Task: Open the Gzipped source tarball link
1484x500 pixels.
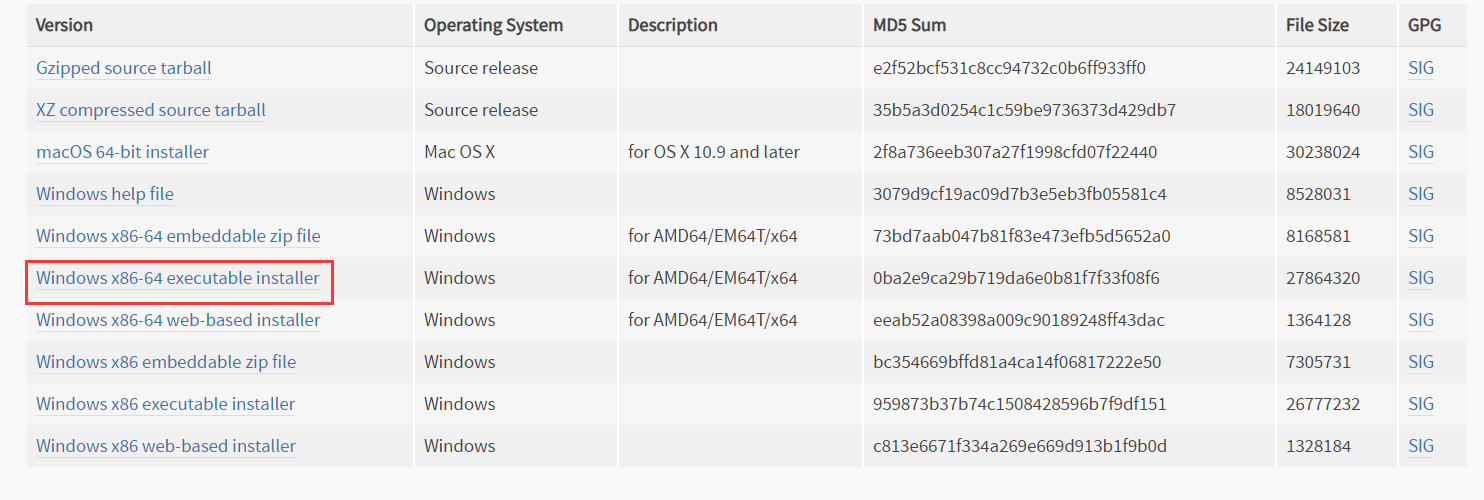Action: pyautogui.click(x=124, y=68)
